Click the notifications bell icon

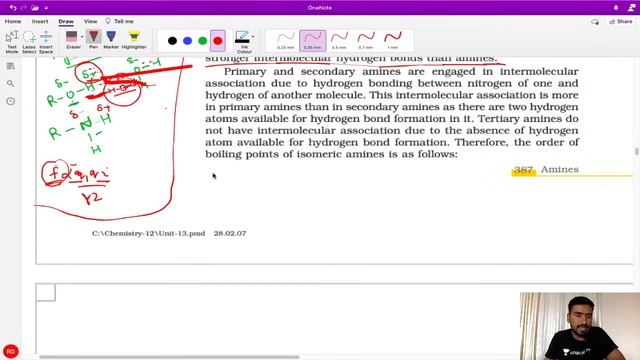click(616, 8)
